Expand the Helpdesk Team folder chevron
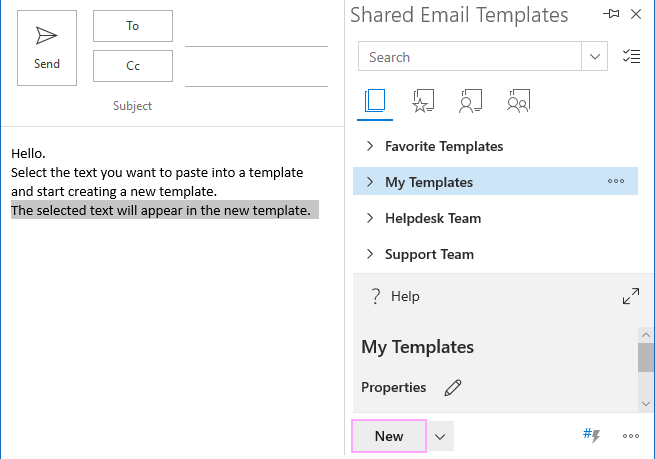This screenshot has height=459, width=655. [x=370, y=218]
